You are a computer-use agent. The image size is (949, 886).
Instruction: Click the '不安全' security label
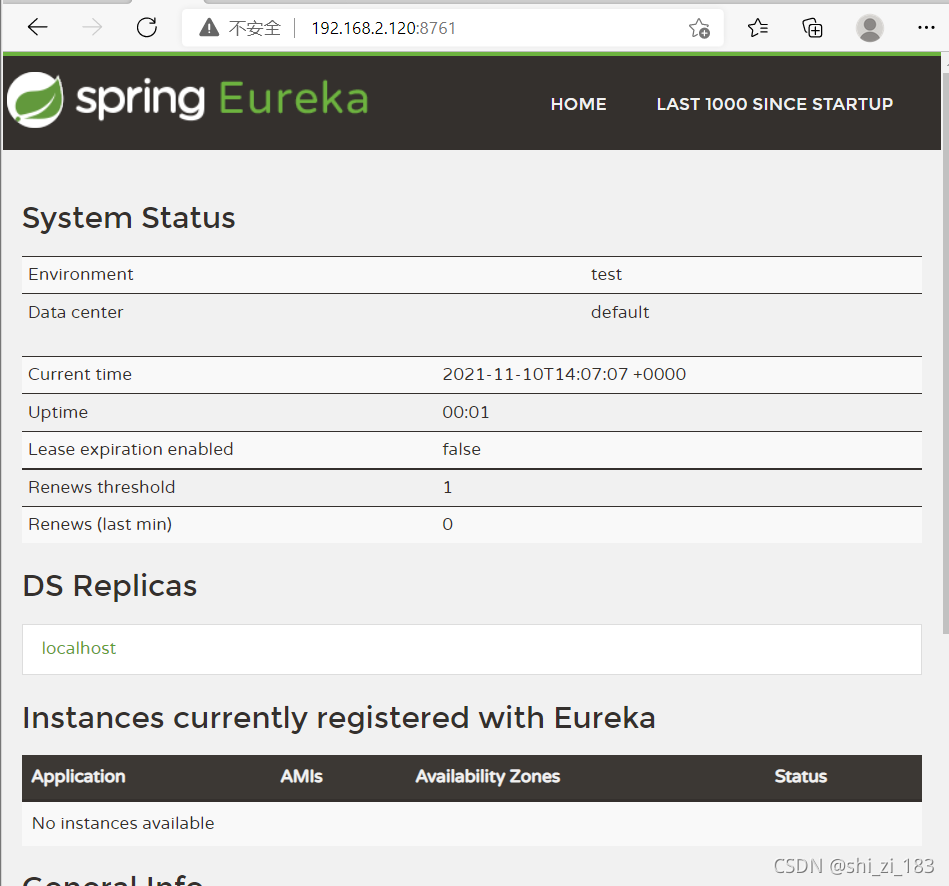tap(255, 28)
